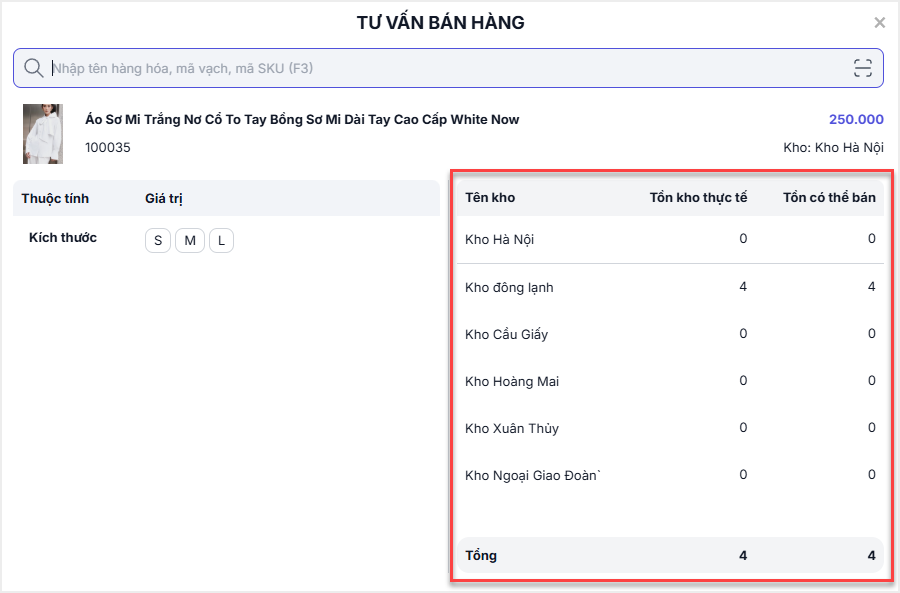This screenshot has height=593, width=900.
Task: Click the Tồn có thể bán header
Action: tap(829, 197)
